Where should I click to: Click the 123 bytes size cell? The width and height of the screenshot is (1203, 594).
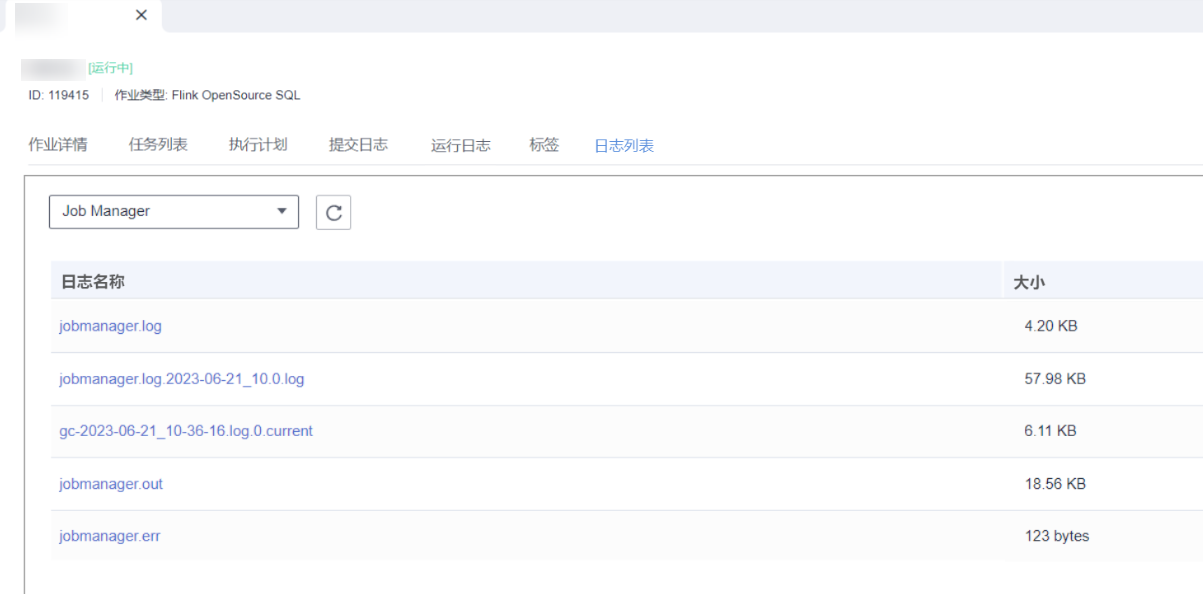coord(1057,536)
